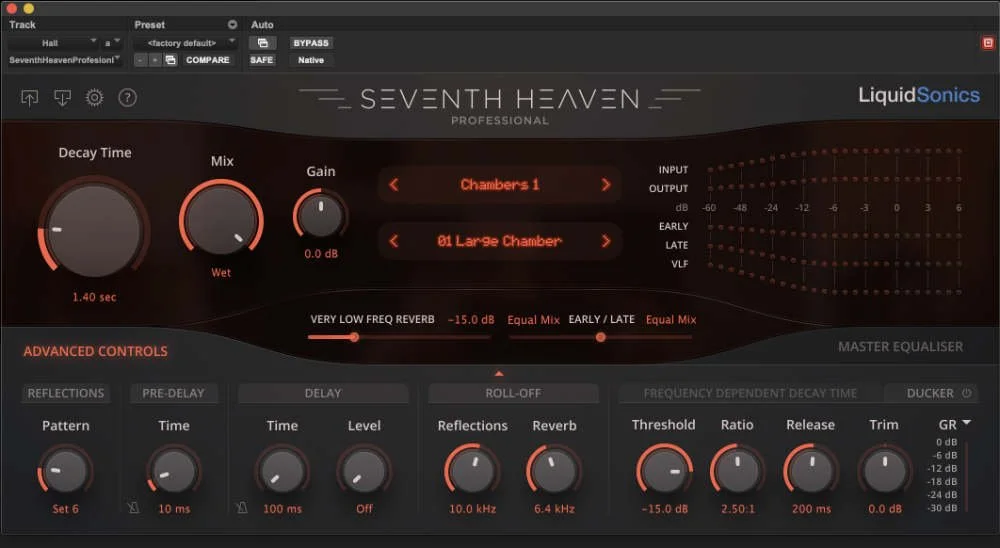Expand the GR meter dropdown arrow
Screen dimensions: 1000x548
967,423
